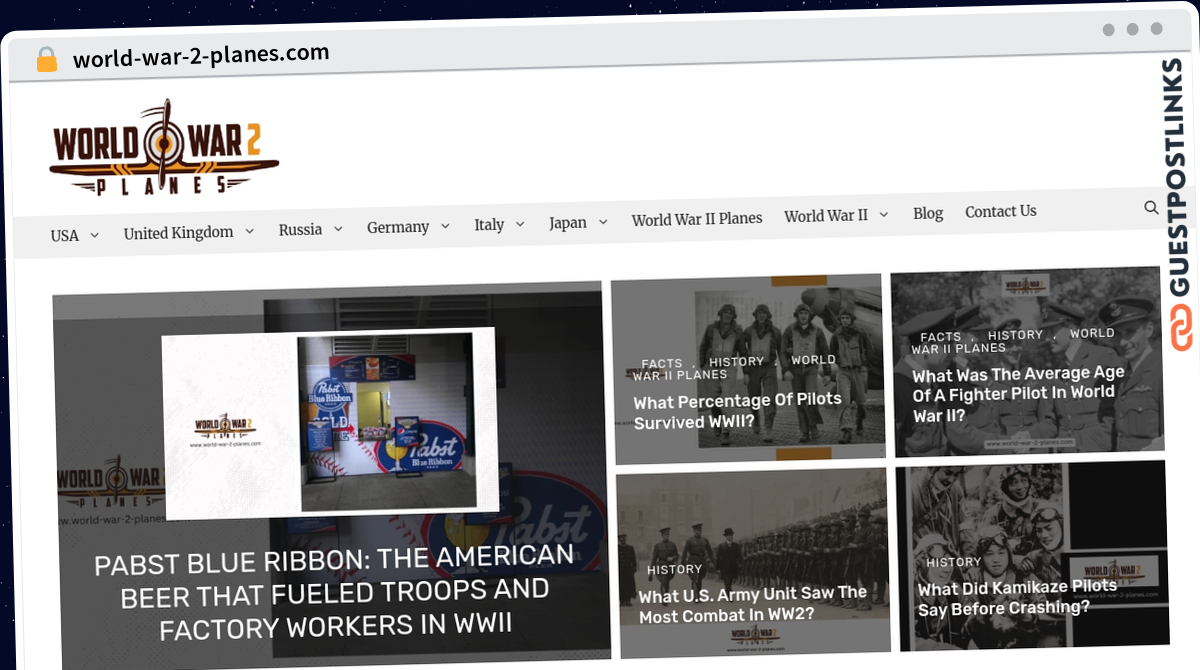Open the Germany menu item
The width and height of the screenshot is (1200, 670).
398,227
